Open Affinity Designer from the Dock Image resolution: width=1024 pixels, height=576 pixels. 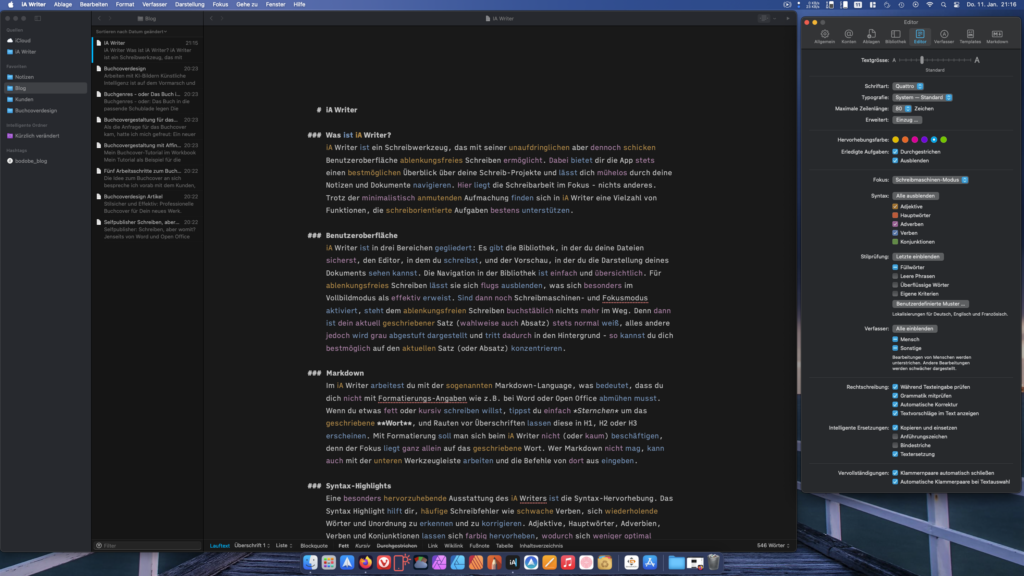(x=457, y=562)
